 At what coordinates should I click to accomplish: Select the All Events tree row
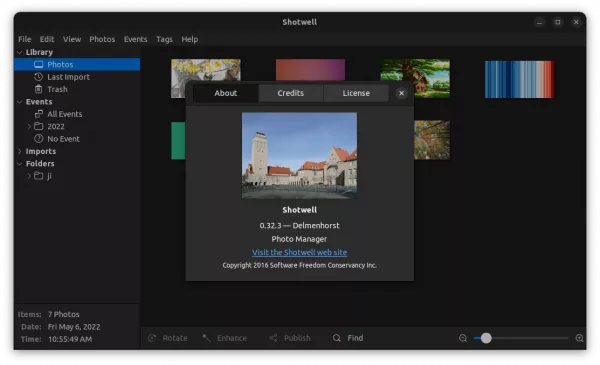coord(77,114)
